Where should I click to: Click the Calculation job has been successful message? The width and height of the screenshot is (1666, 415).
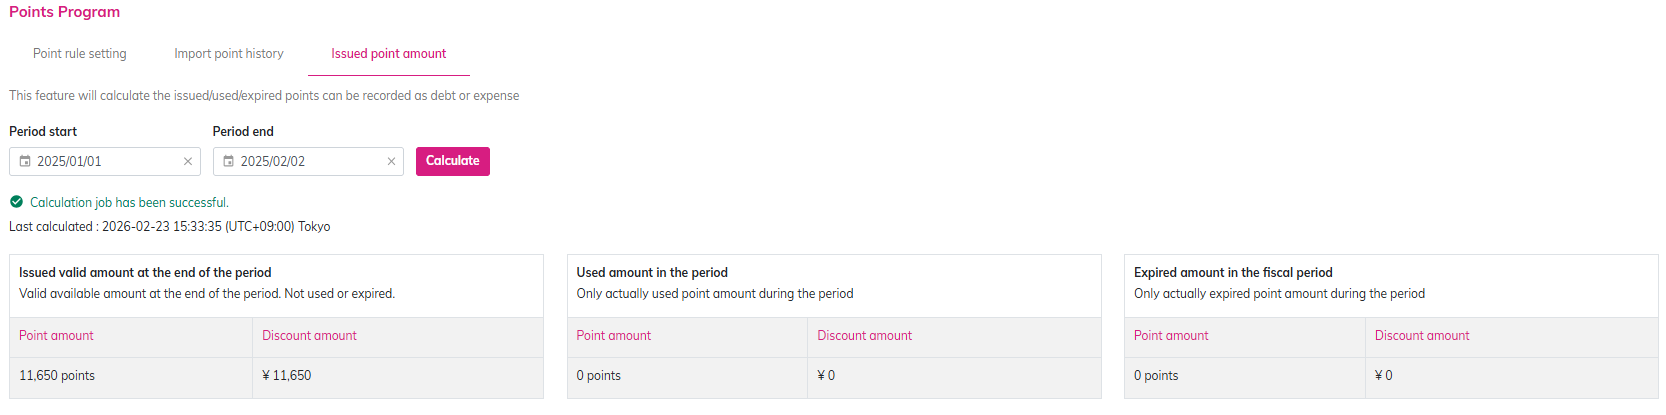[x=129, y=202]
